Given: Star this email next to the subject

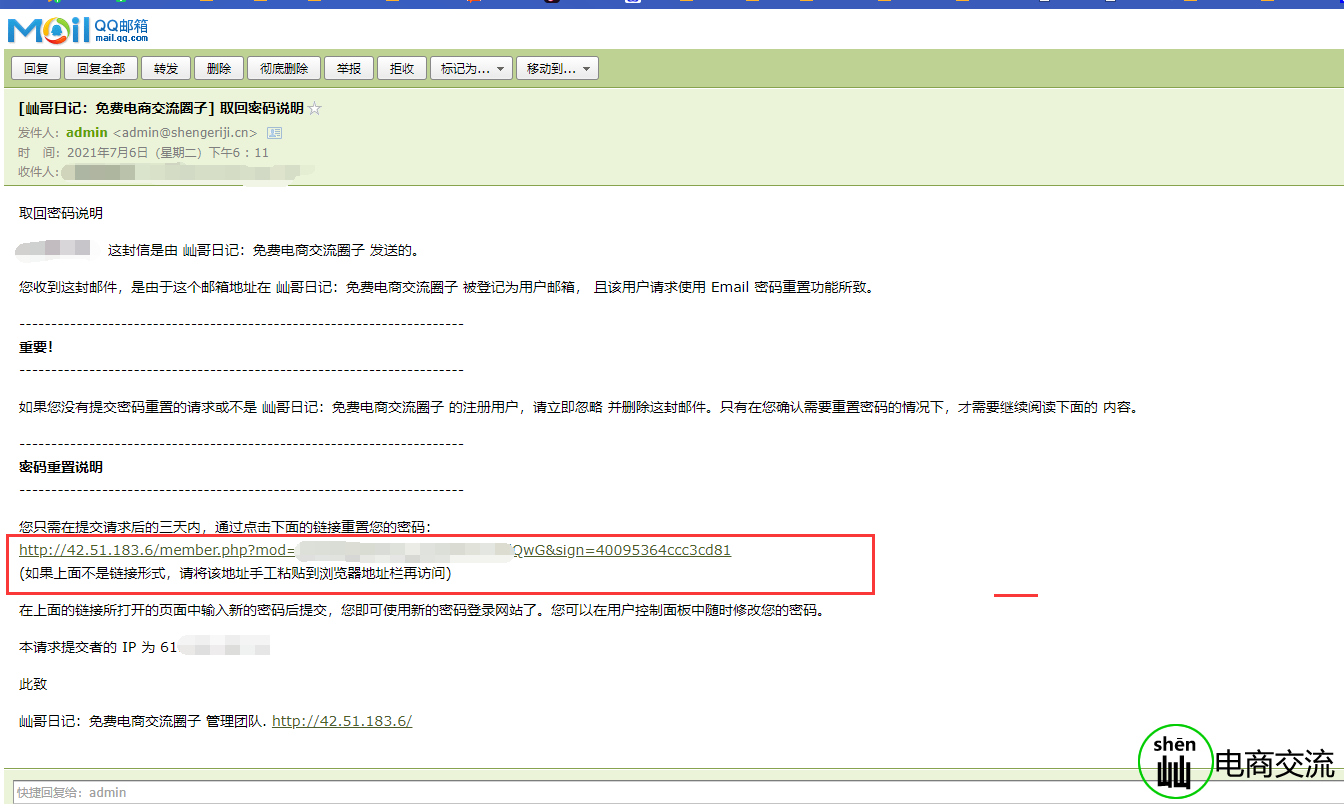Looking at the screenshot, I should pos(314,108).
